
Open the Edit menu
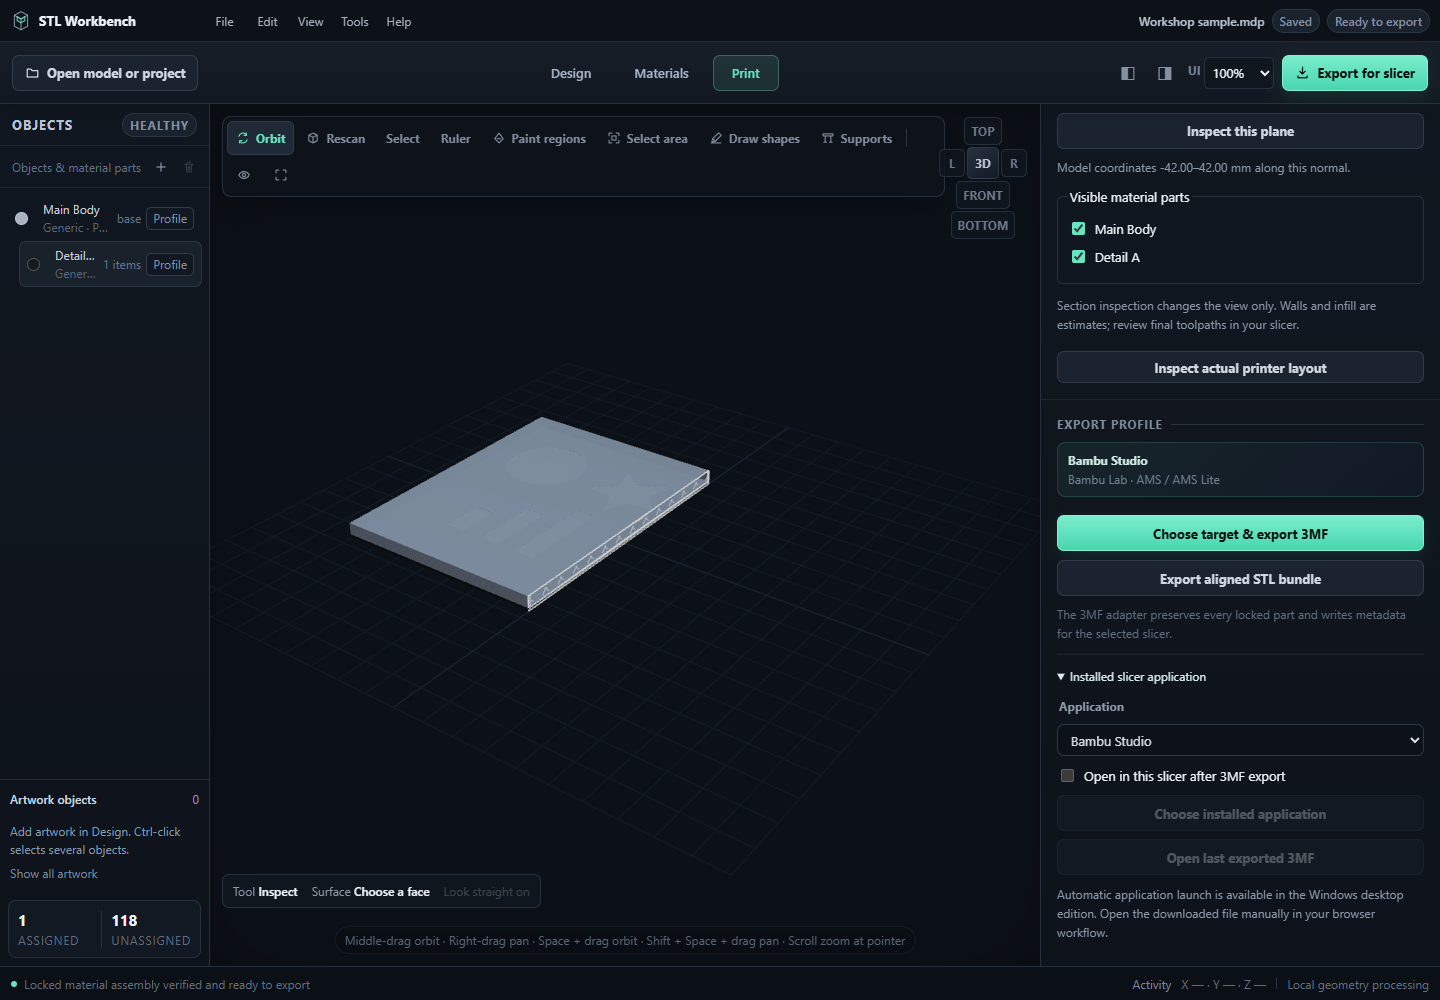click(267, 21)
